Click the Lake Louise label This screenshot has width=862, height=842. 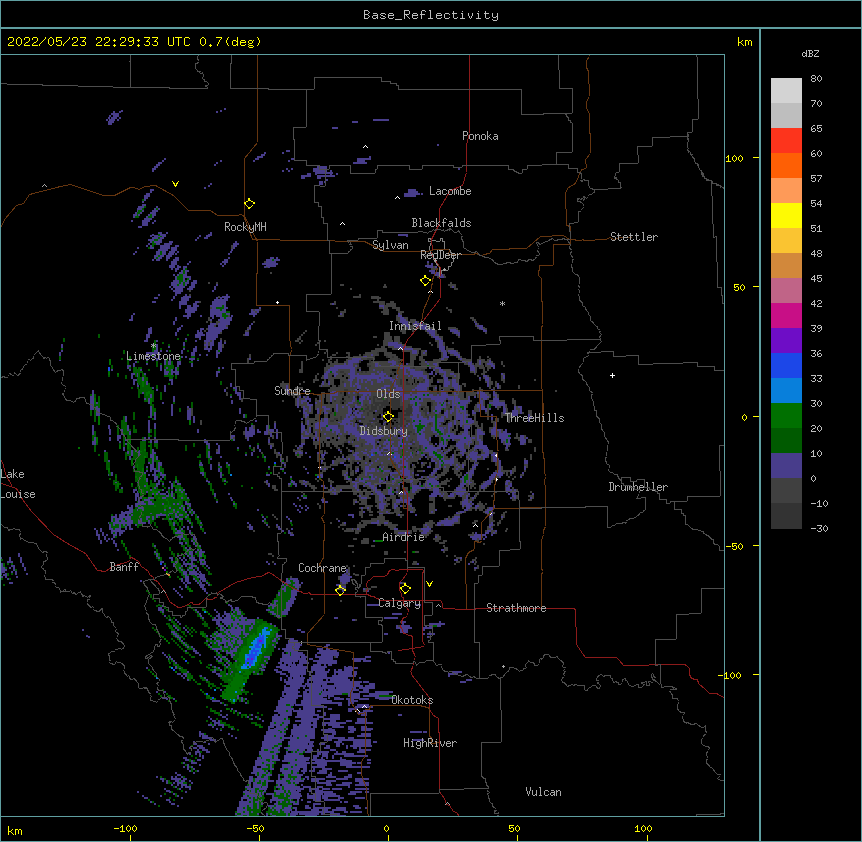coord(18,484)
